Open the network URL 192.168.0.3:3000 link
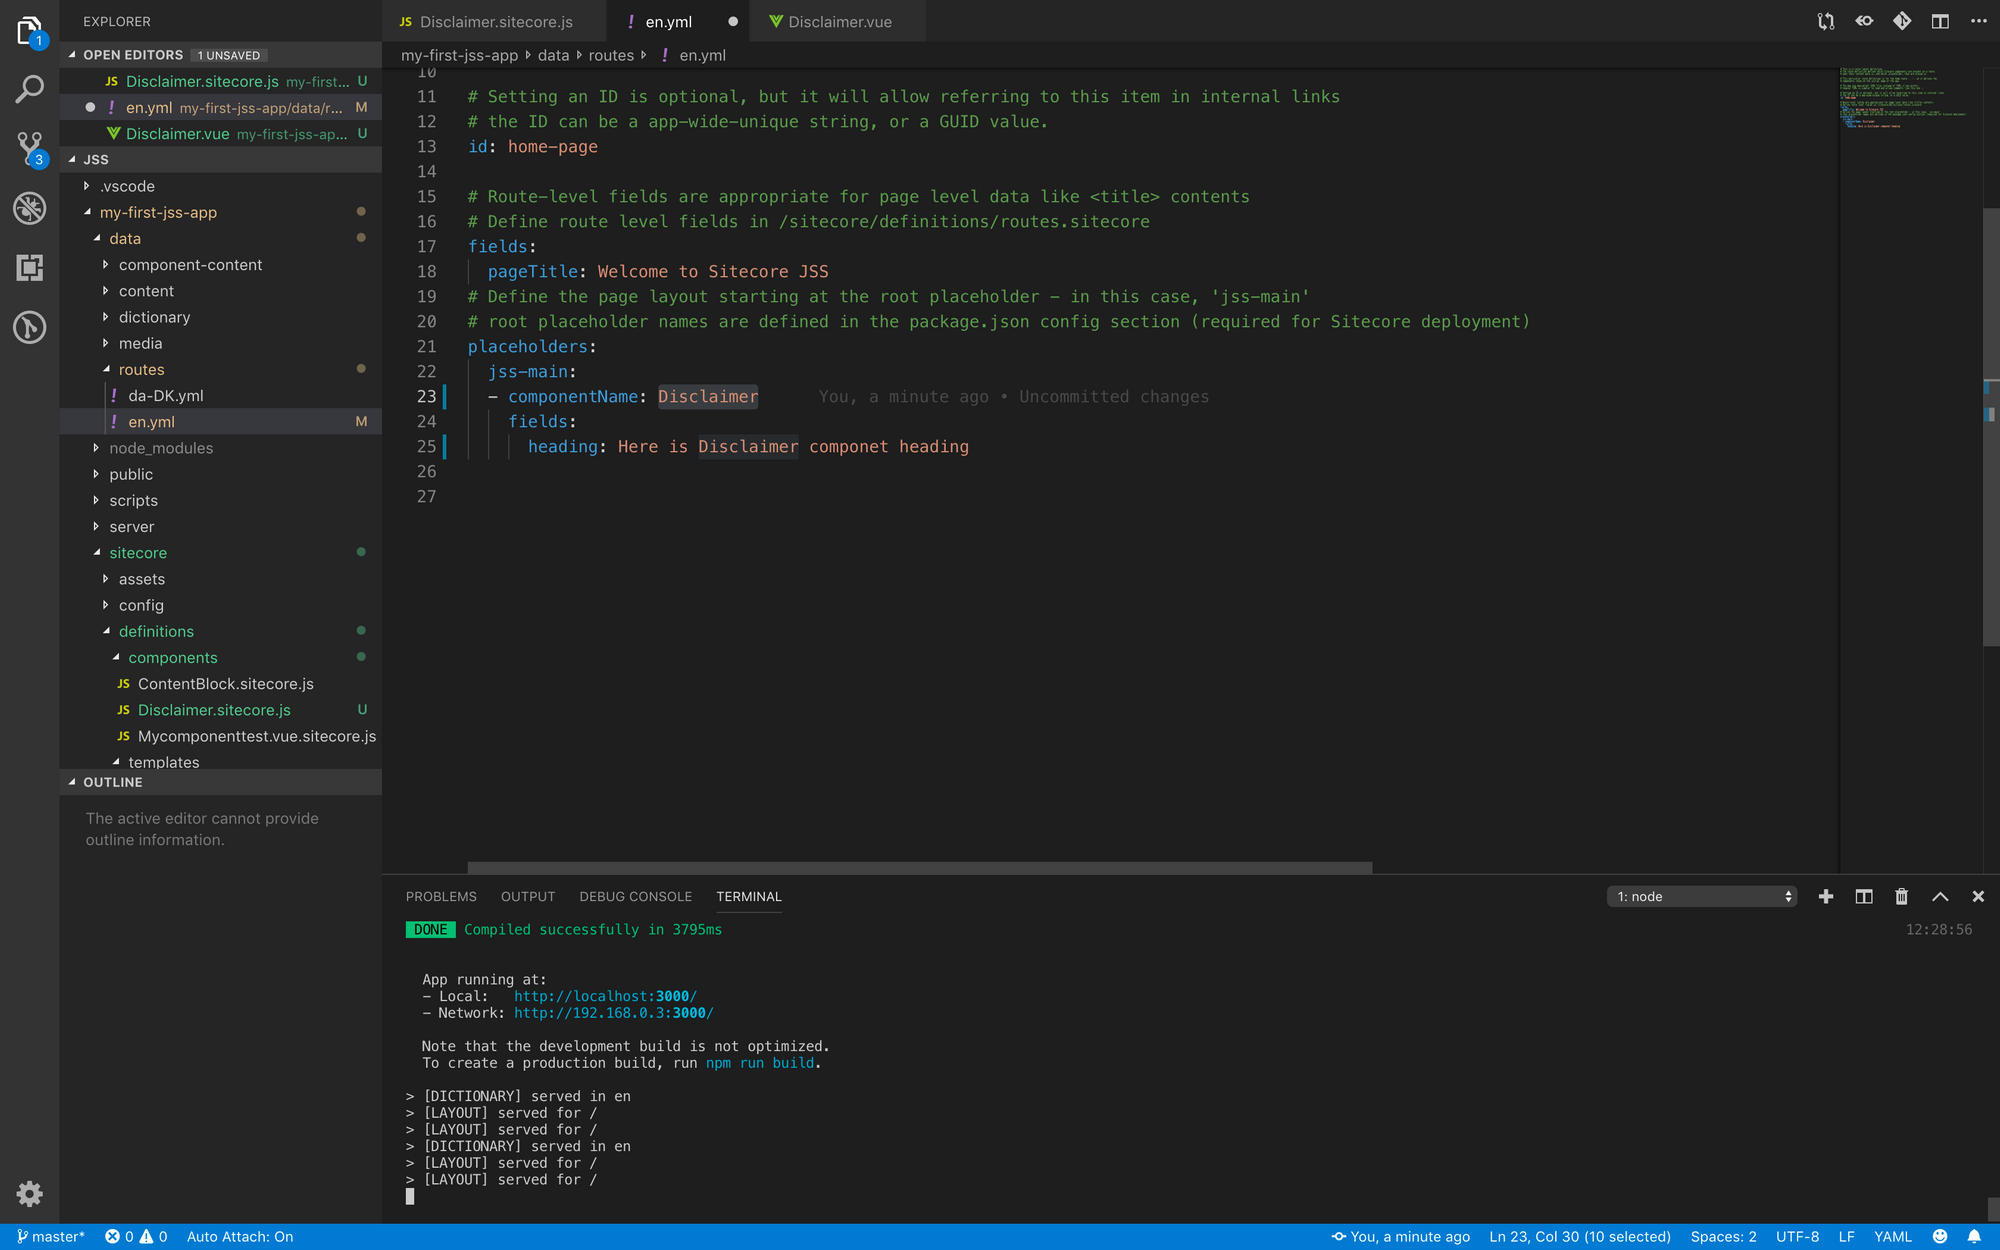The image size is (2000, 1250). 613,1013
